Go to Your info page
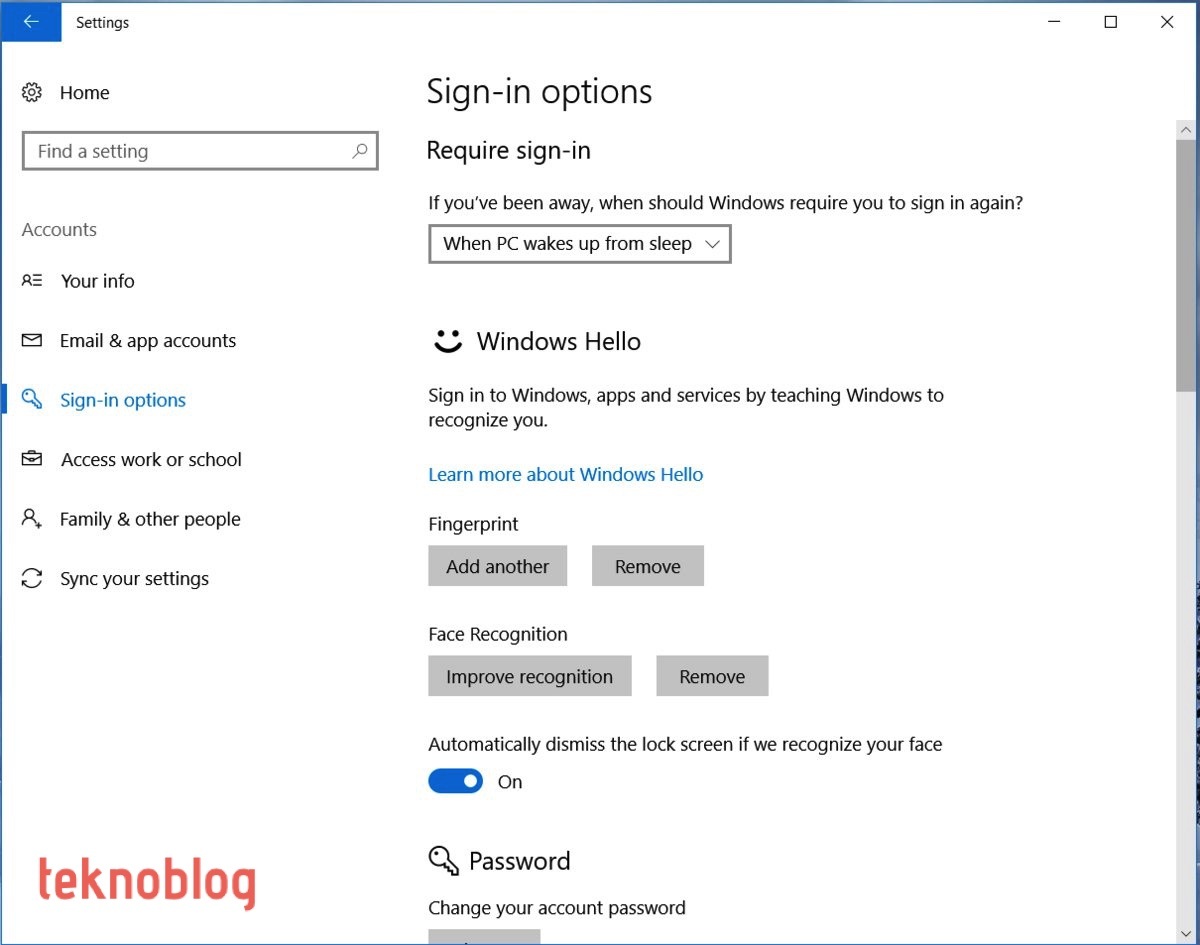This screenshot has width=1200, height=945. click(97, 281)
